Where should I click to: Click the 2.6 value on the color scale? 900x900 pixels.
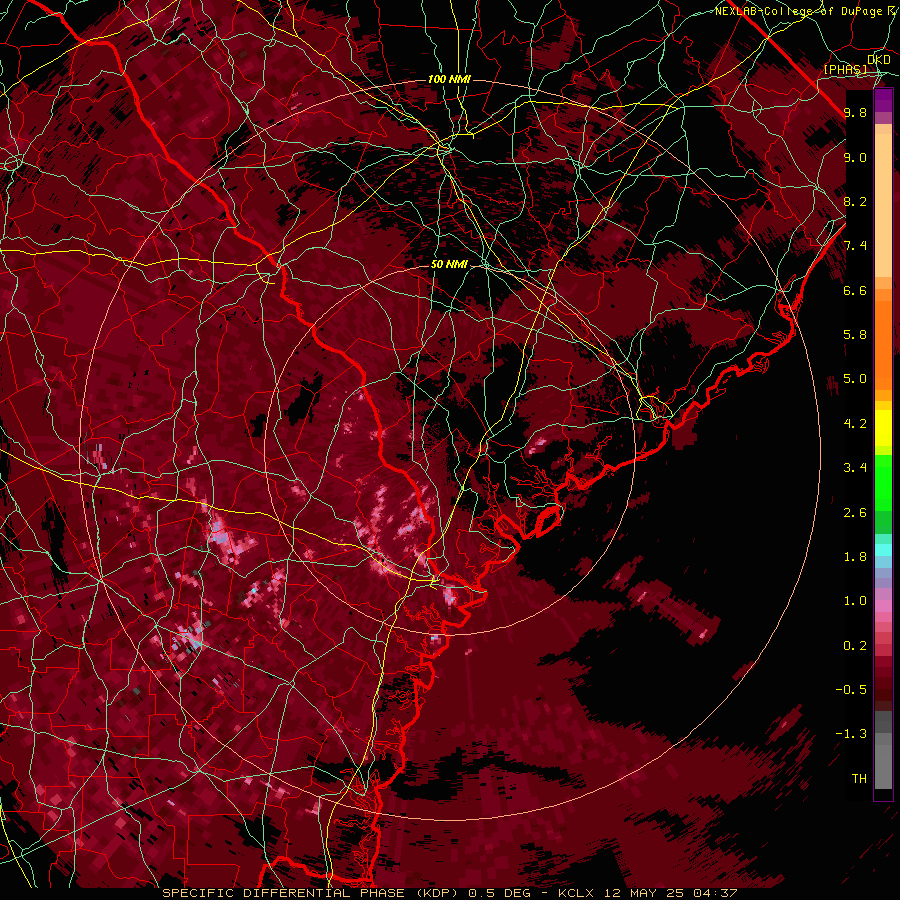(855, 513)
